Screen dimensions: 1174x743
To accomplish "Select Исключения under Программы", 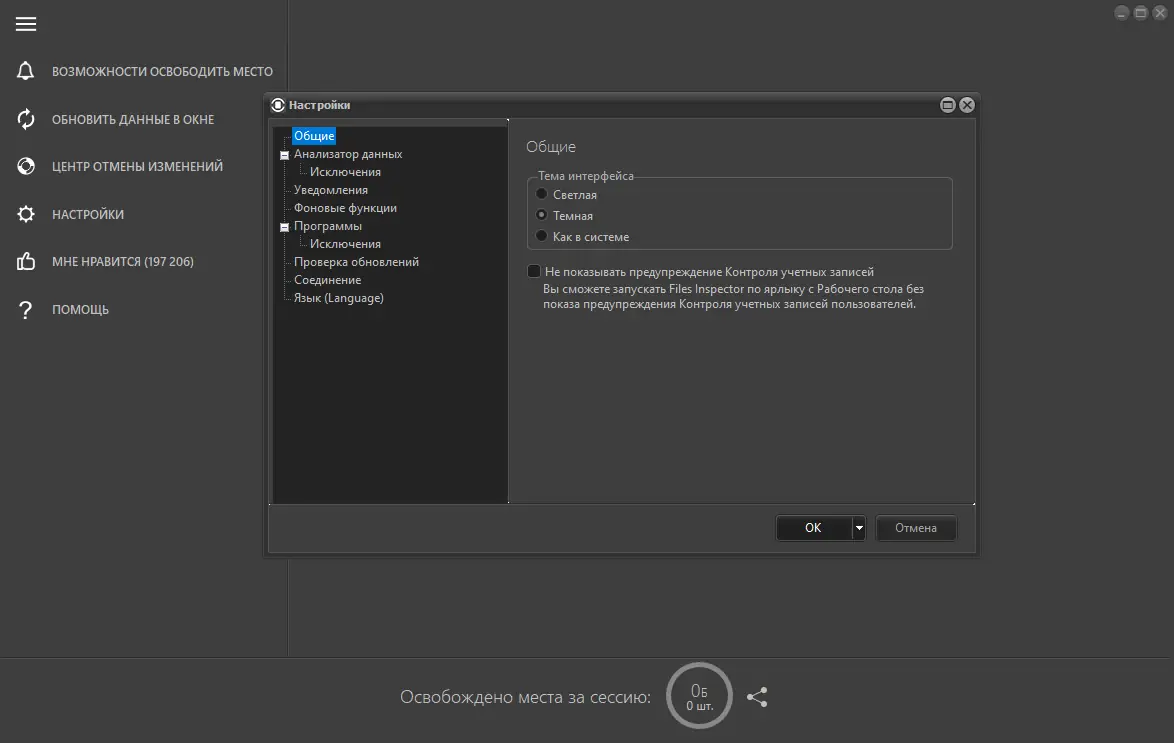I will coord(345,243).
